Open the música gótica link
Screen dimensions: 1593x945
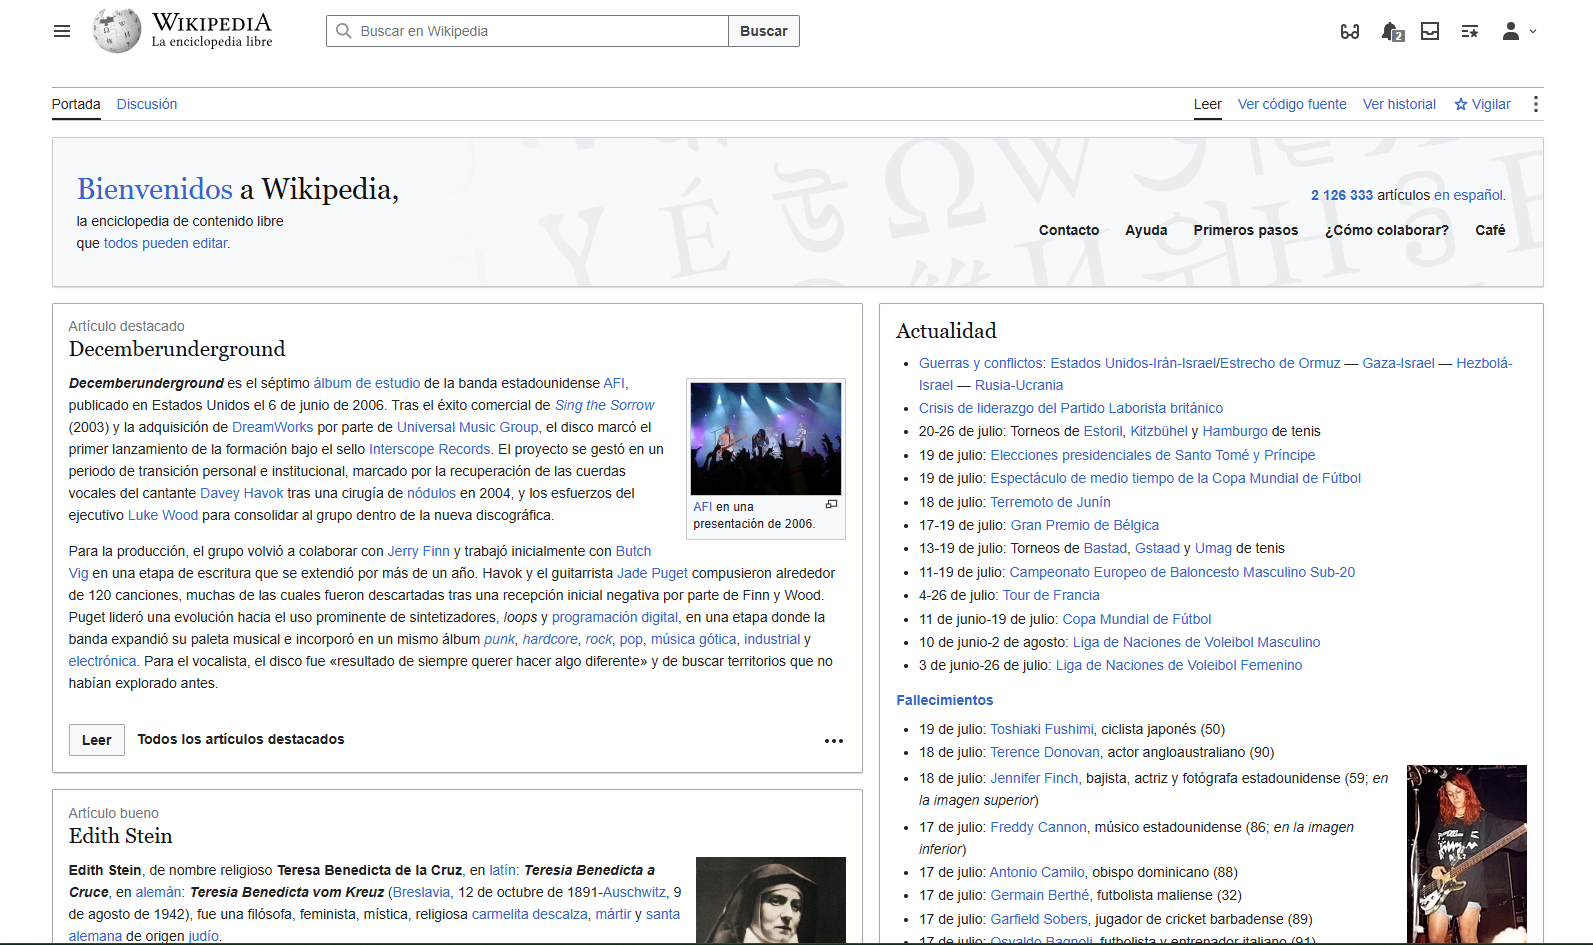coord(693,639)
